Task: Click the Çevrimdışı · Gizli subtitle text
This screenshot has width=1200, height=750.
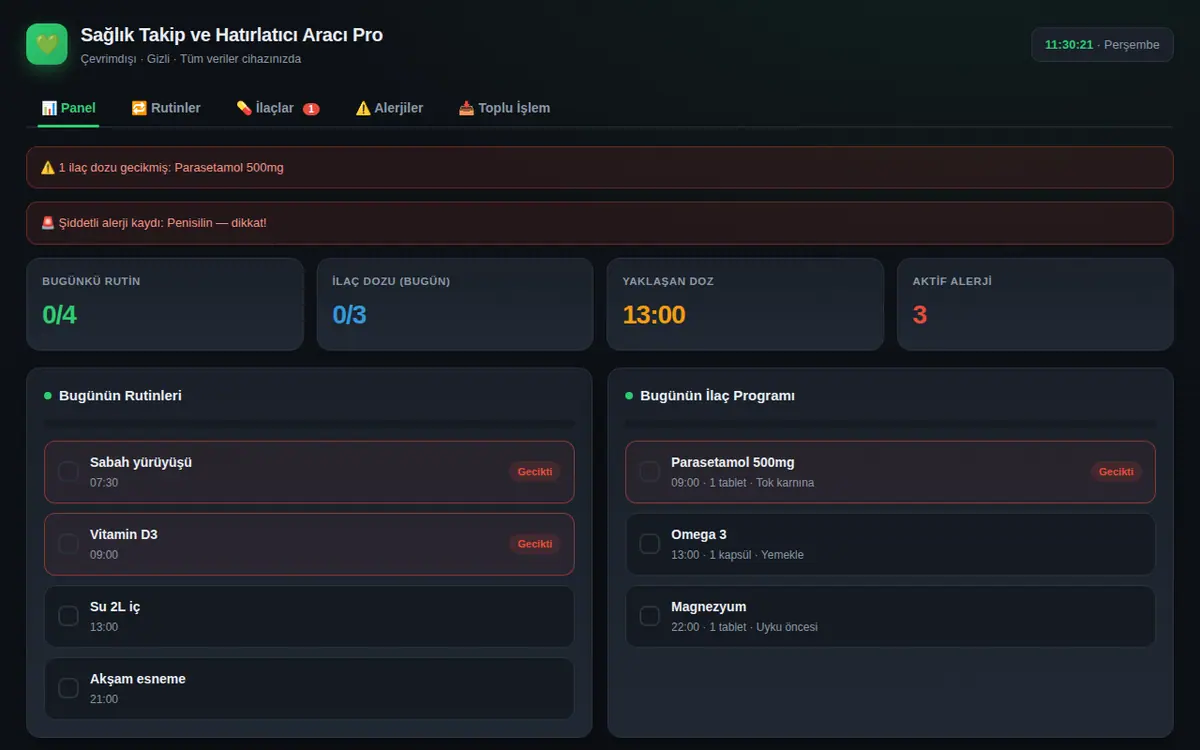Action: coord(191,59)
